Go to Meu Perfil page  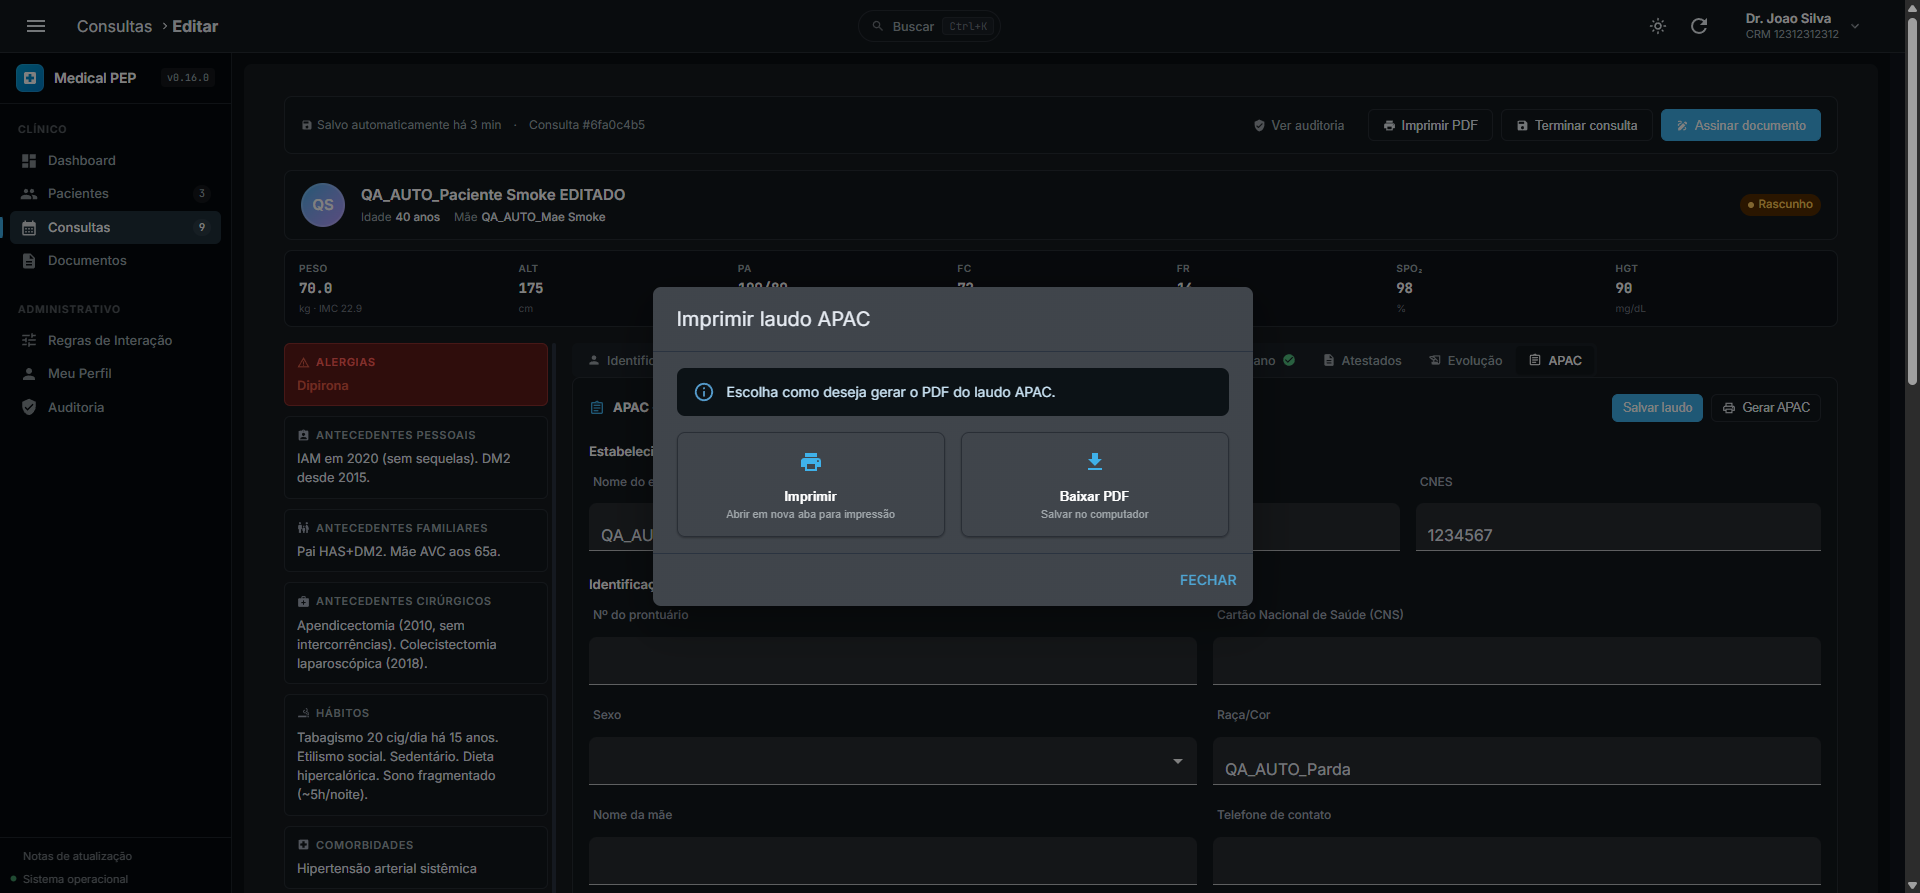point(116,373)
